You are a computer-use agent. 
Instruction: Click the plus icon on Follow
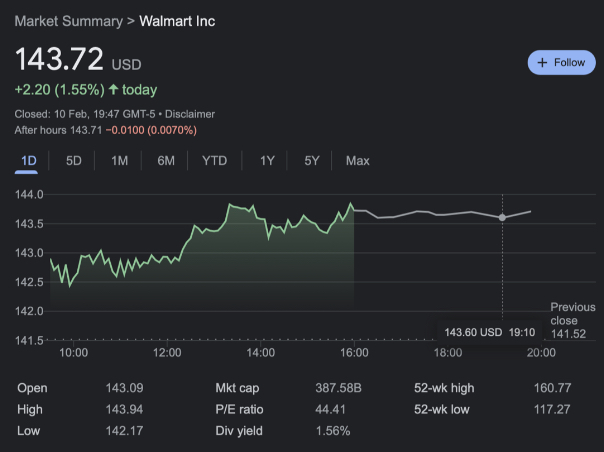tap(542, 63)
